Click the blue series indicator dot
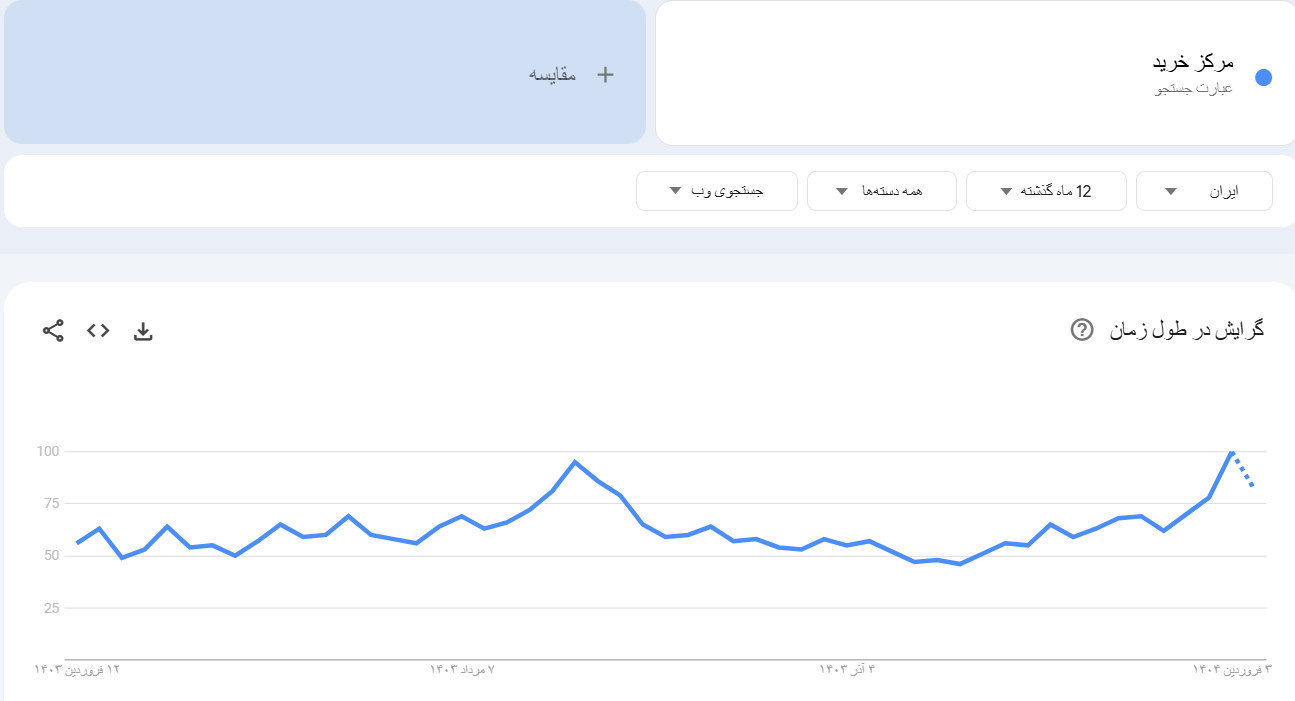1295x701 pixels. click(x=1263, y=76)
